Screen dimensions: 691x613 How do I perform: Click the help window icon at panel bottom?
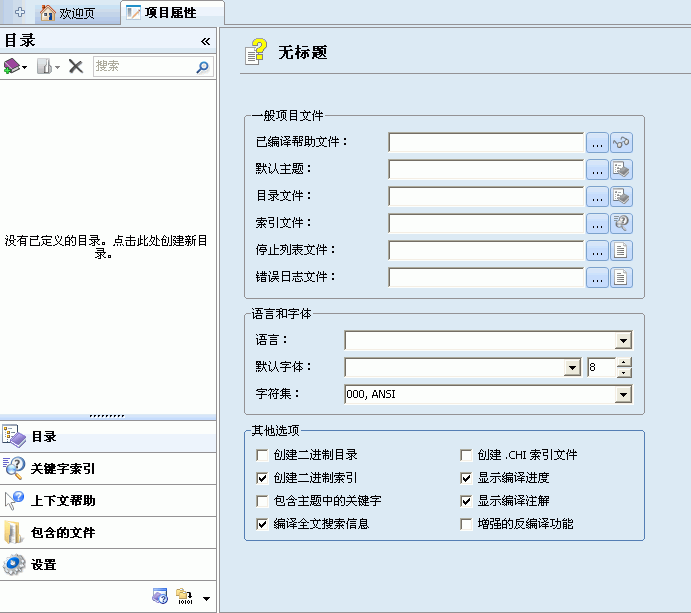(160, 597)
